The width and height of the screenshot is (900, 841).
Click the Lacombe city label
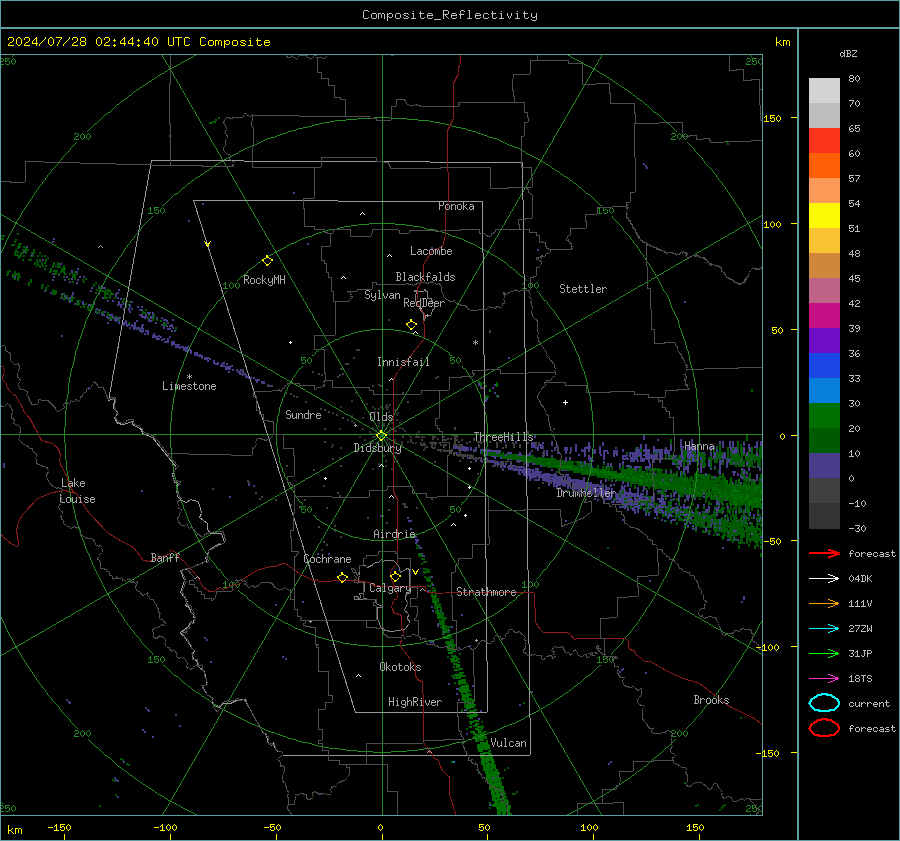coord(431,251)
